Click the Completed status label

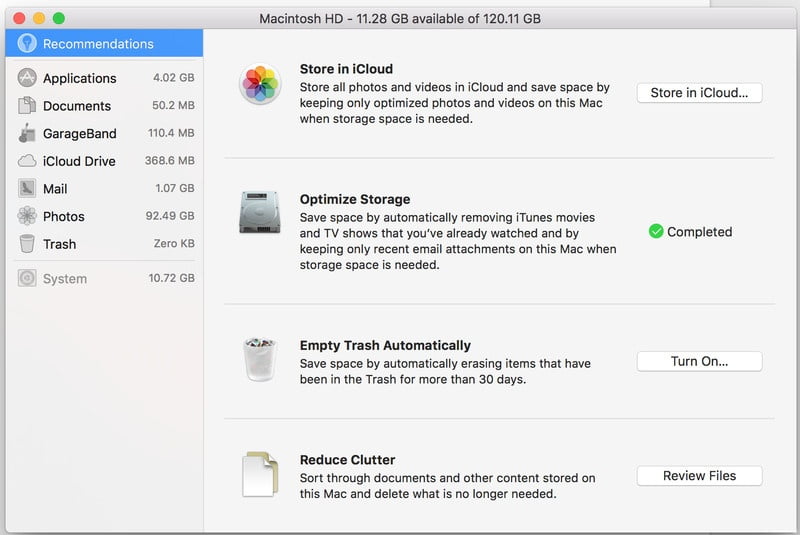699,232
